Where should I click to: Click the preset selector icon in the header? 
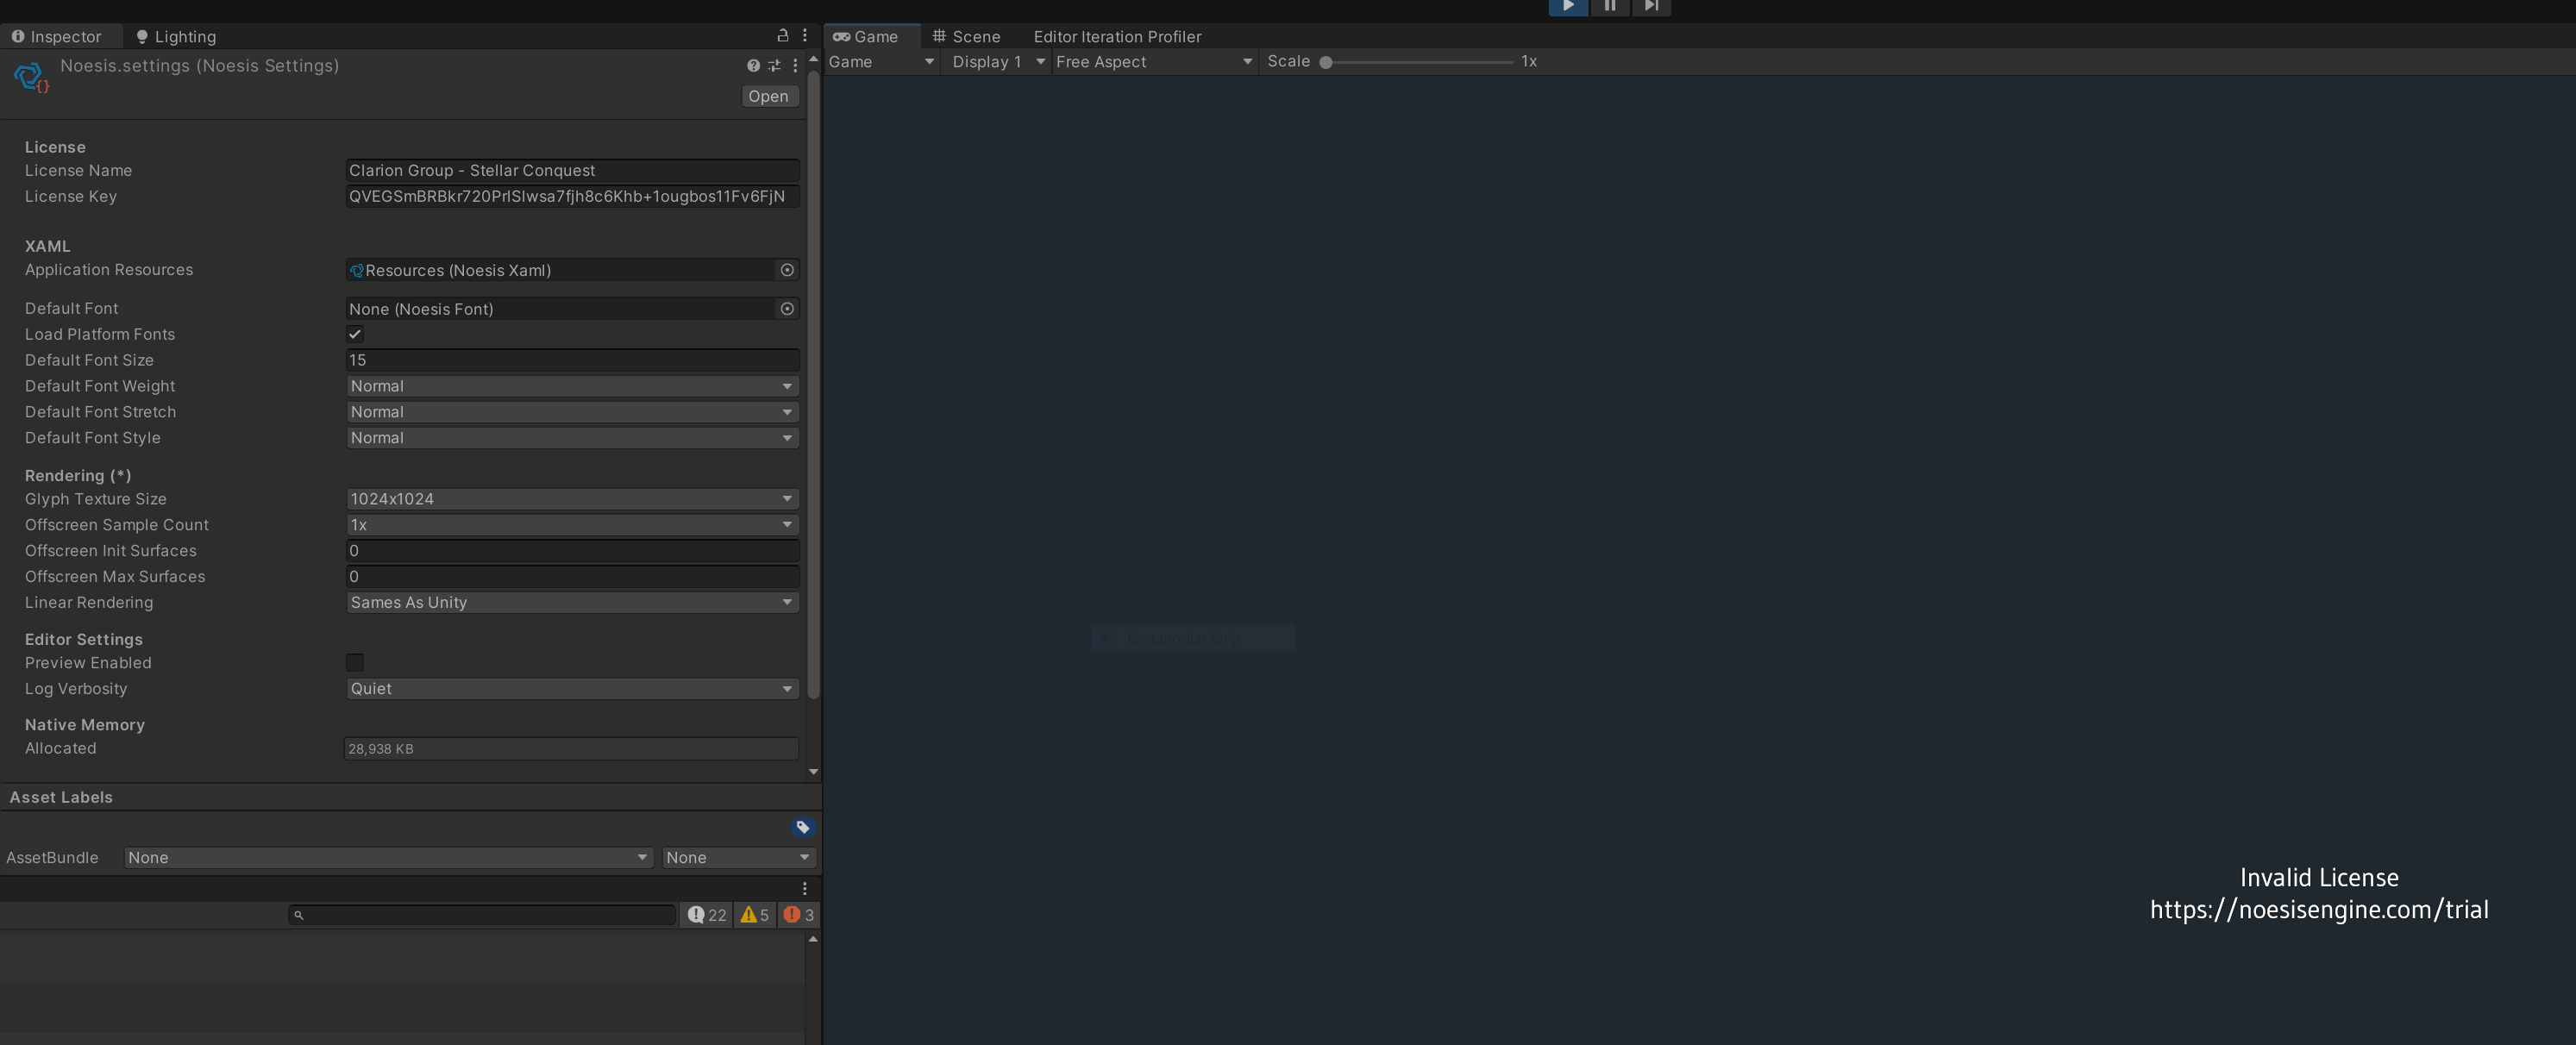[774, 66]
